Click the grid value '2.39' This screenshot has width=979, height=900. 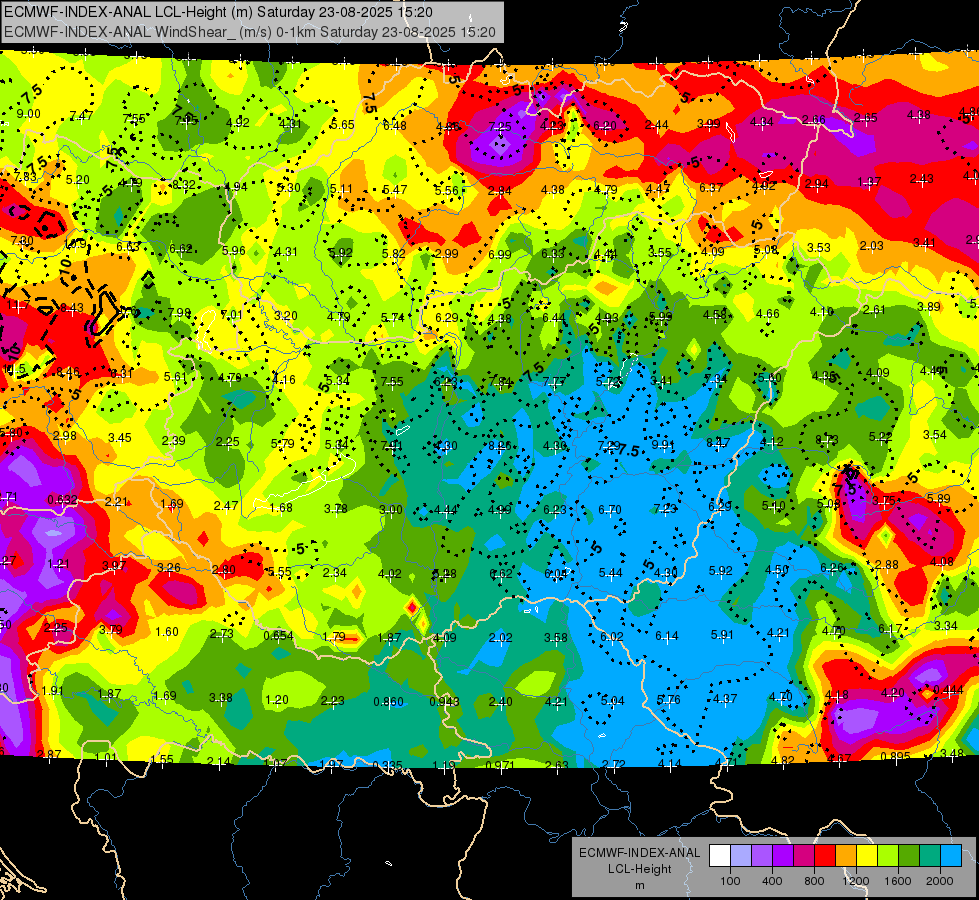[x=173, y=440]
